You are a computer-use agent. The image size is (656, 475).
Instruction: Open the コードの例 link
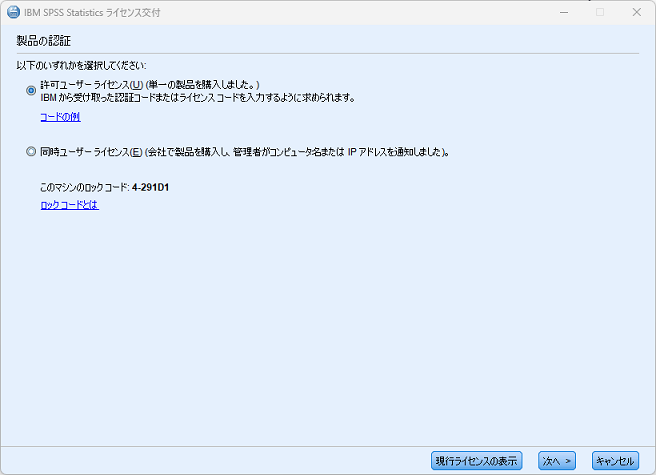(x=60, y=117)
